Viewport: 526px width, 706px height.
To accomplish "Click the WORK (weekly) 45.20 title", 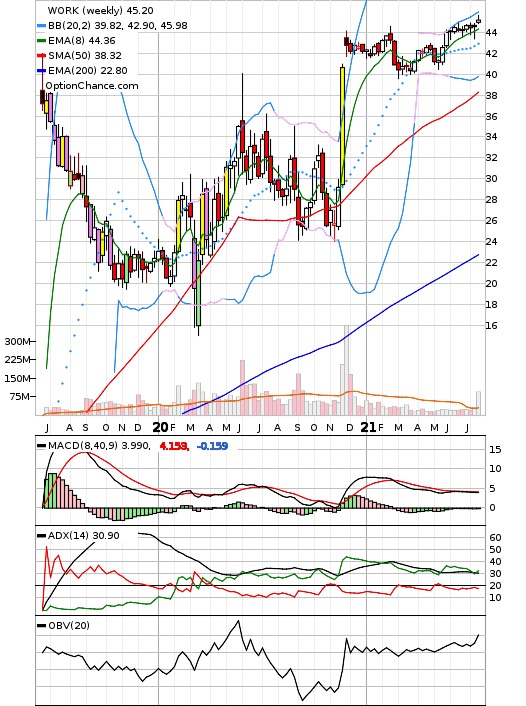I will point(100,10).
